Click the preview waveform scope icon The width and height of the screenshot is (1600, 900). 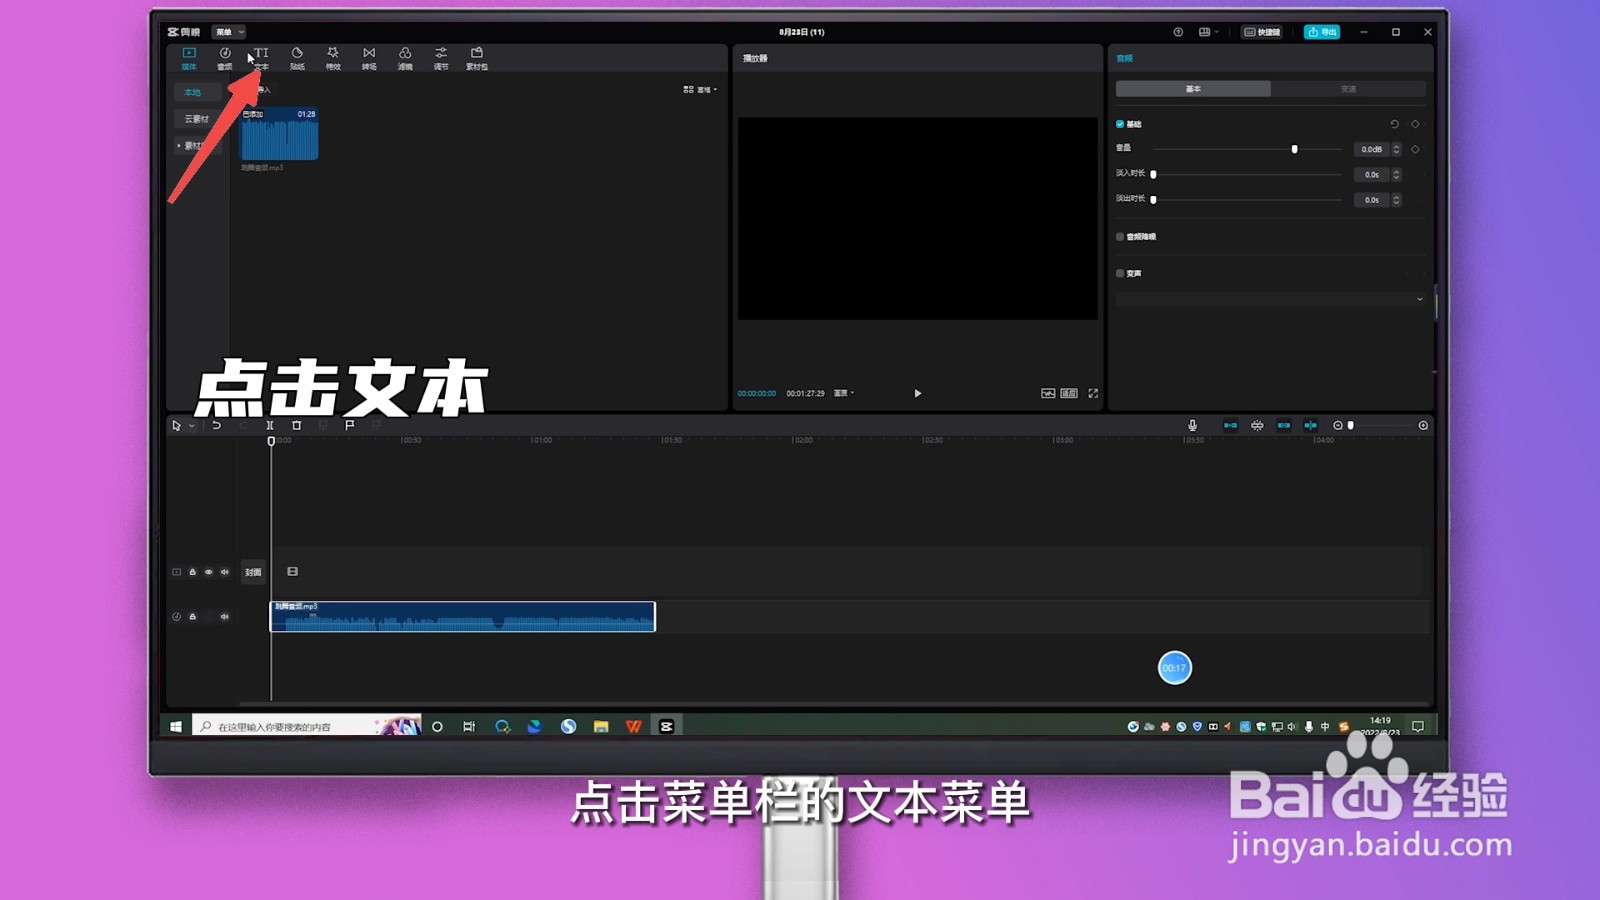click(1048, 393)
